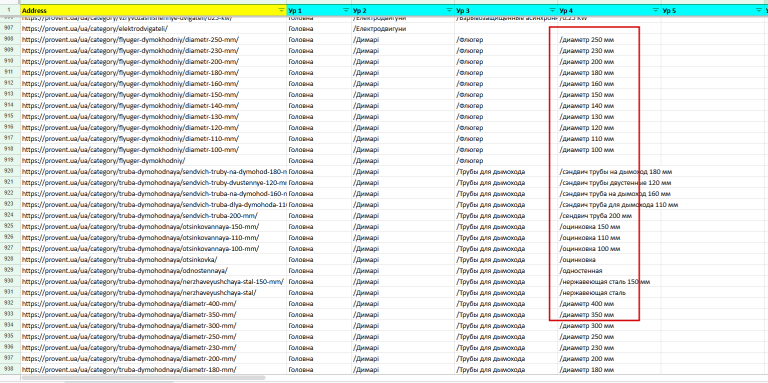
Task: Open the Ур 1 column filter dropdown
Action: [x=346, y=10]
